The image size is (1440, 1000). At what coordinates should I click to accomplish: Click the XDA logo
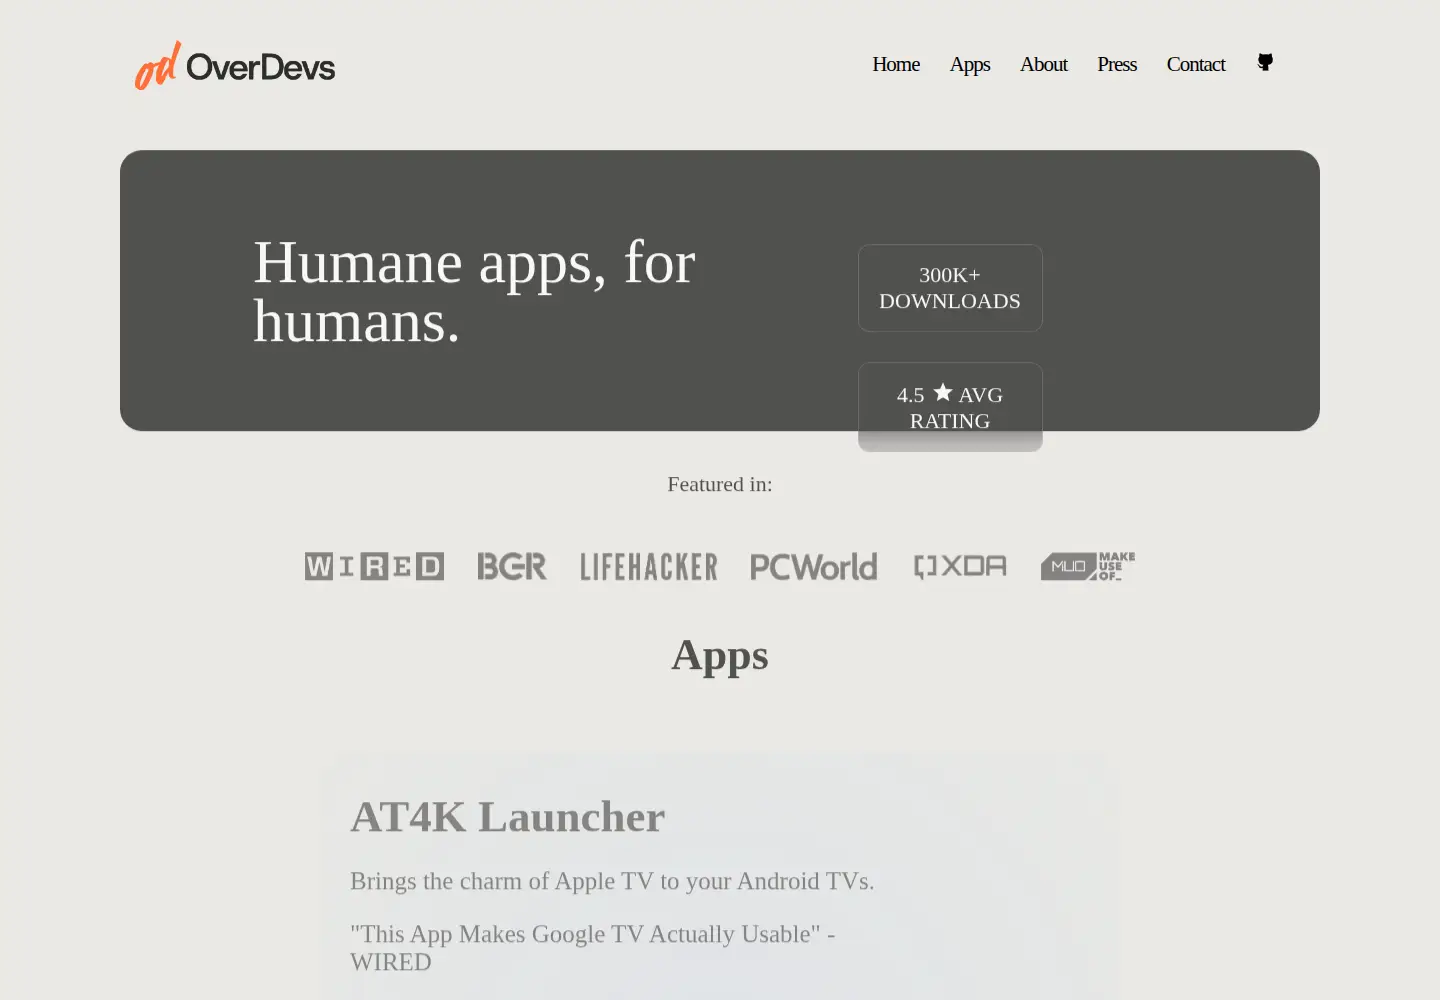[960, 567]
